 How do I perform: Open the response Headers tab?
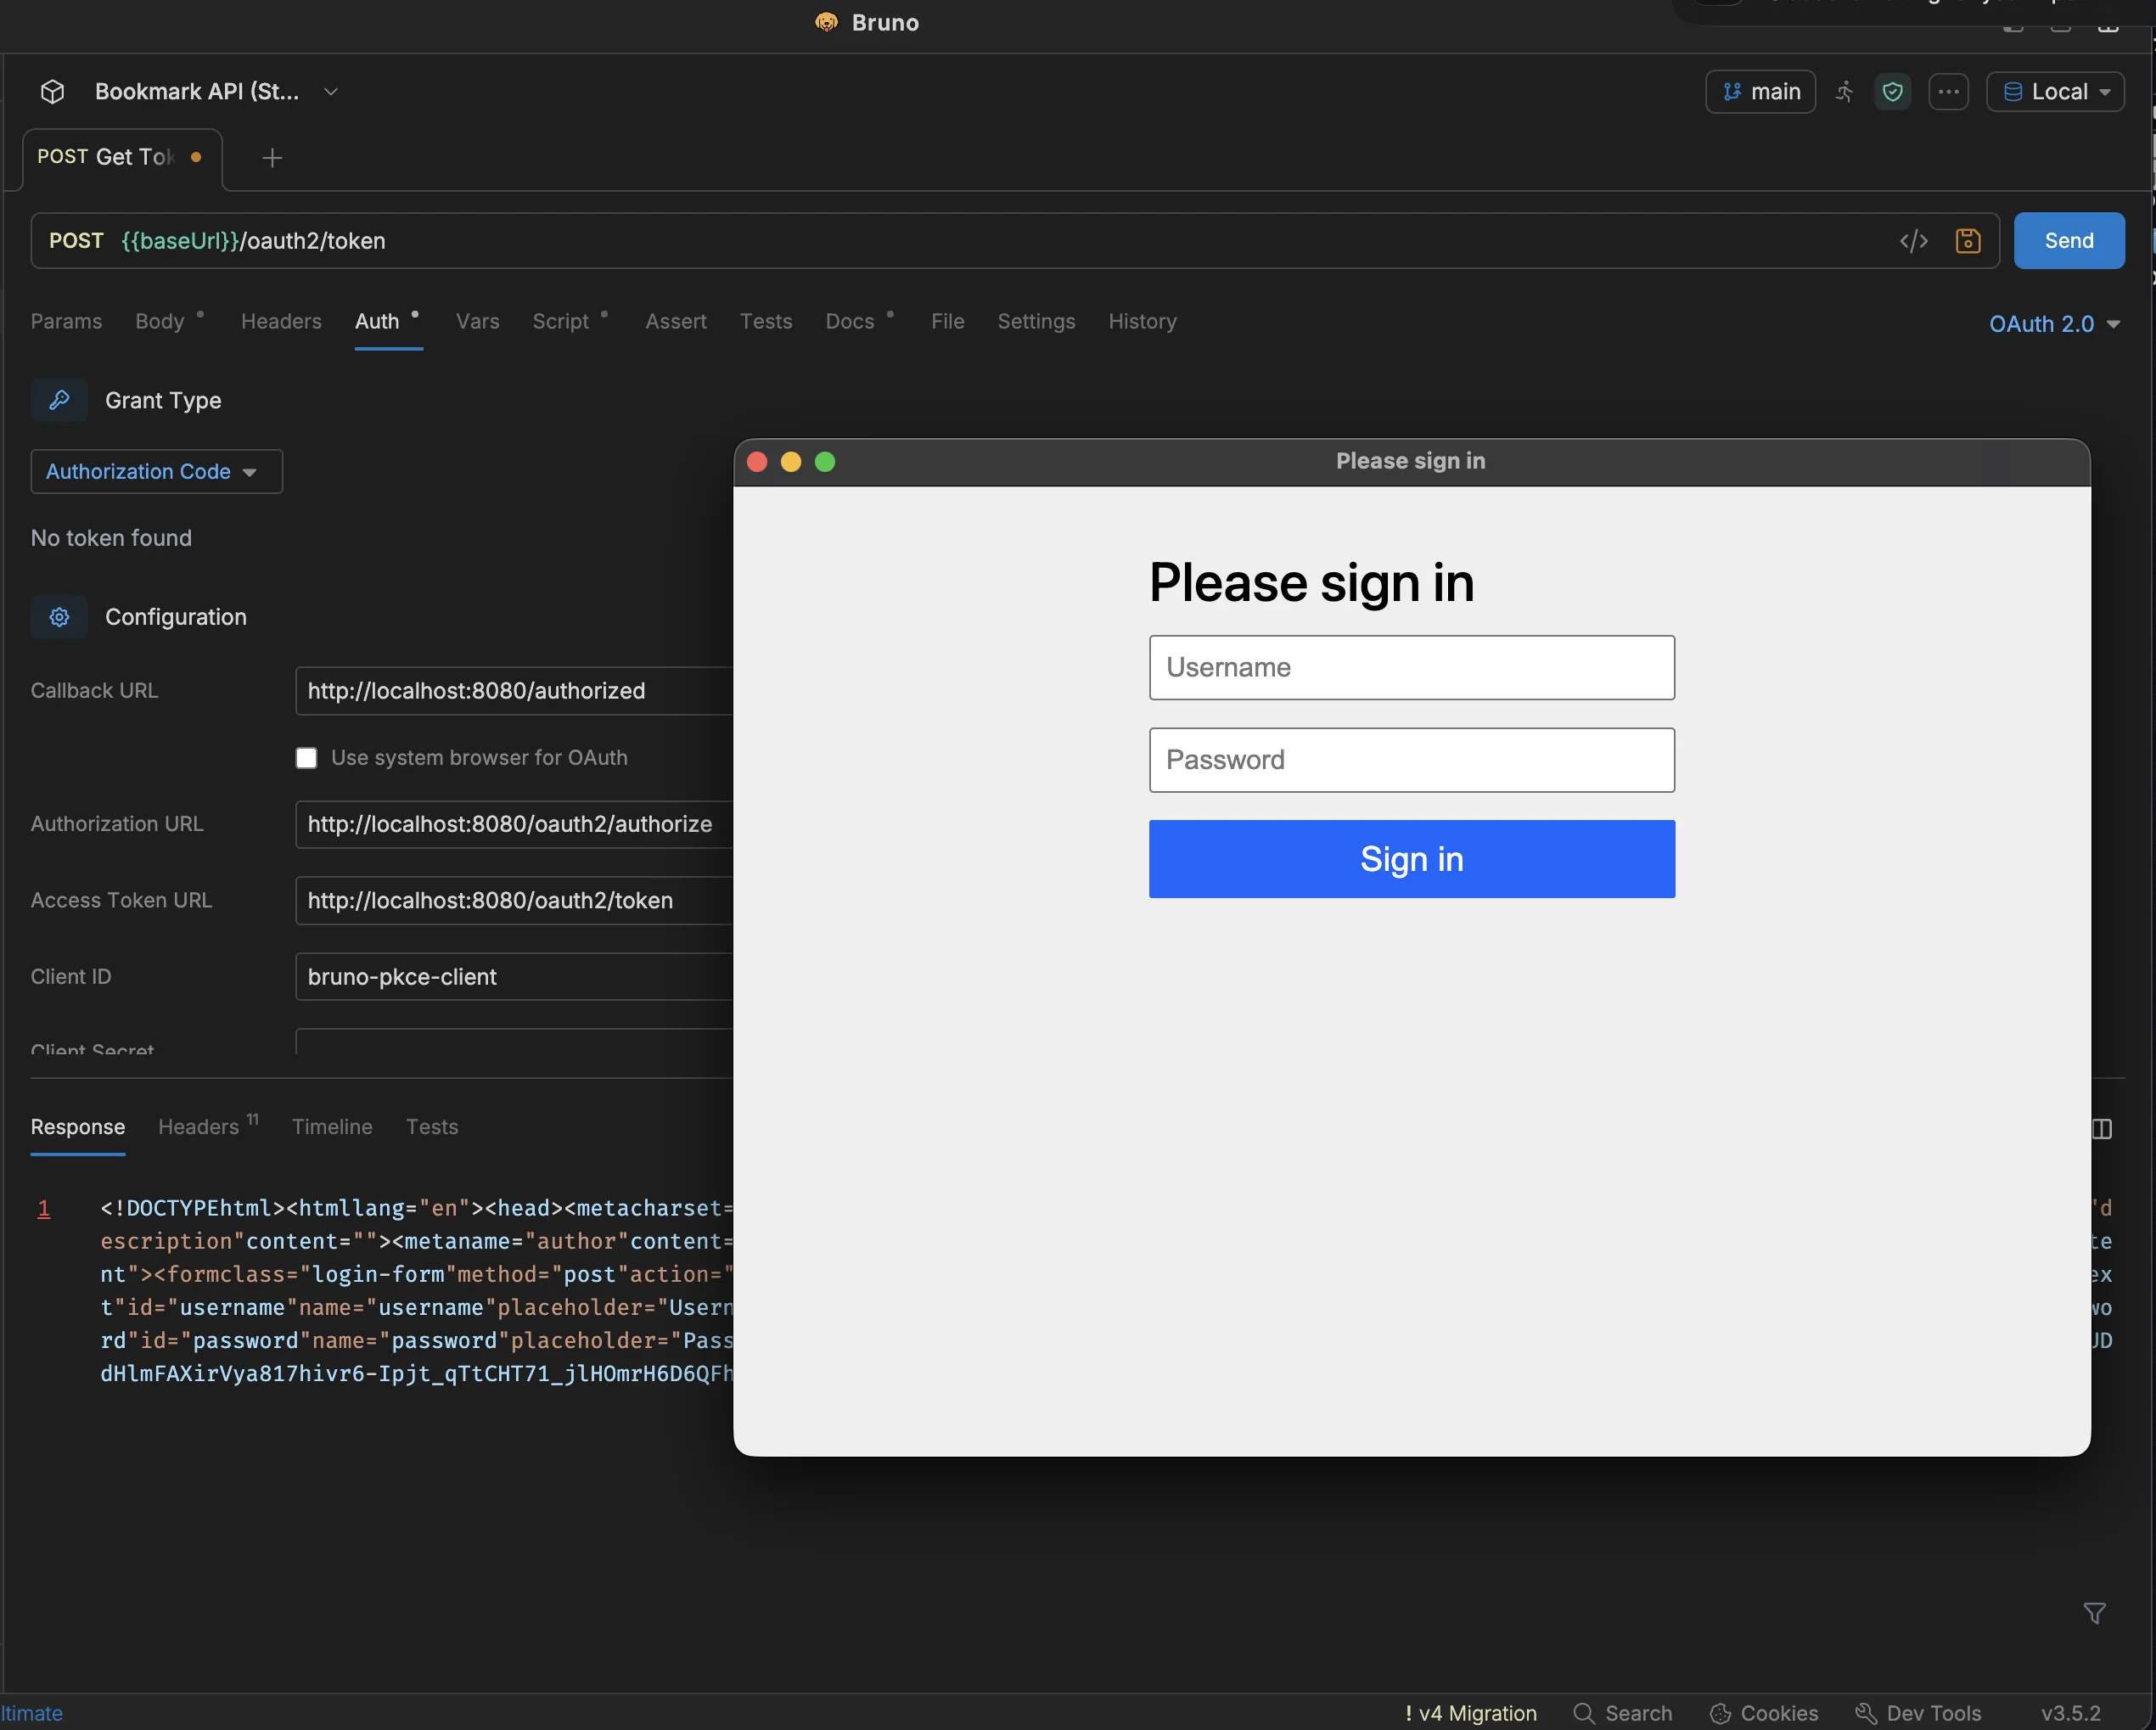pyautogui.click(x=199, y=1127)
